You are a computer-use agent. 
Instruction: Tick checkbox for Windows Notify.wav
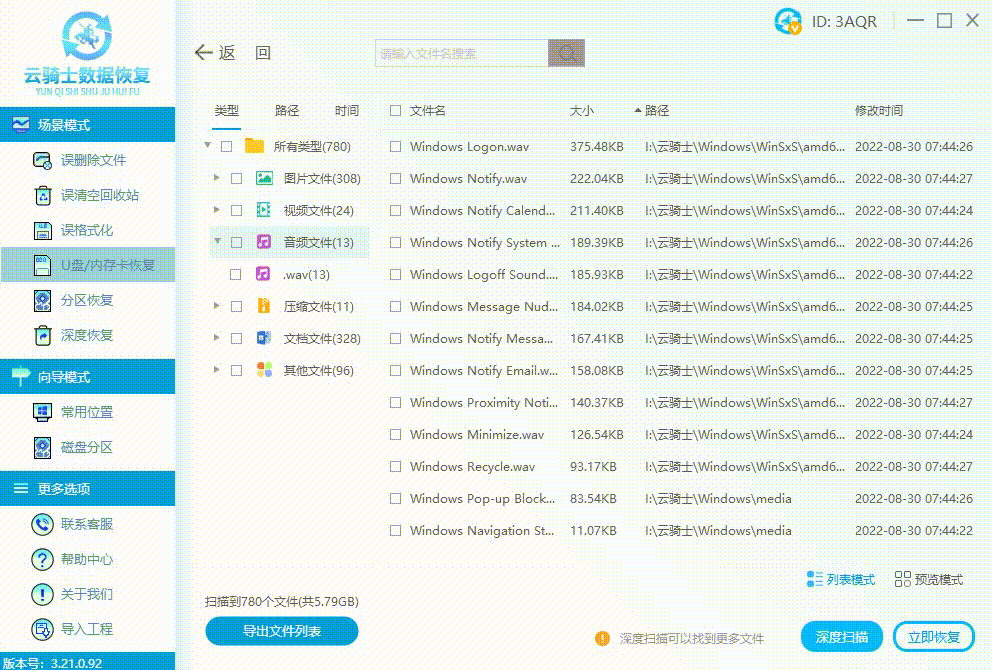(395, 179)
